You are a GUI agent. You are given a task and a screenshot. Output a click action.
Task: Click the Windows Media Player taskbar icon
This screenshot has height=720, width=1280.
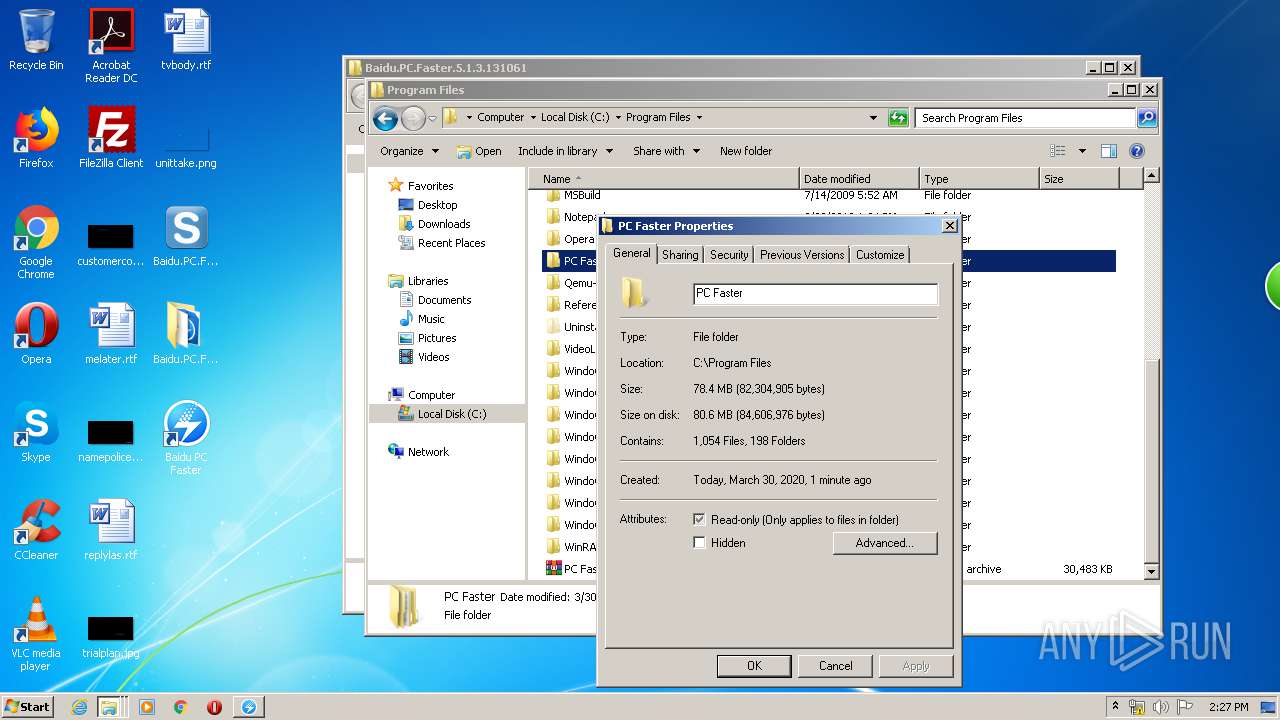tap(146, 707)
